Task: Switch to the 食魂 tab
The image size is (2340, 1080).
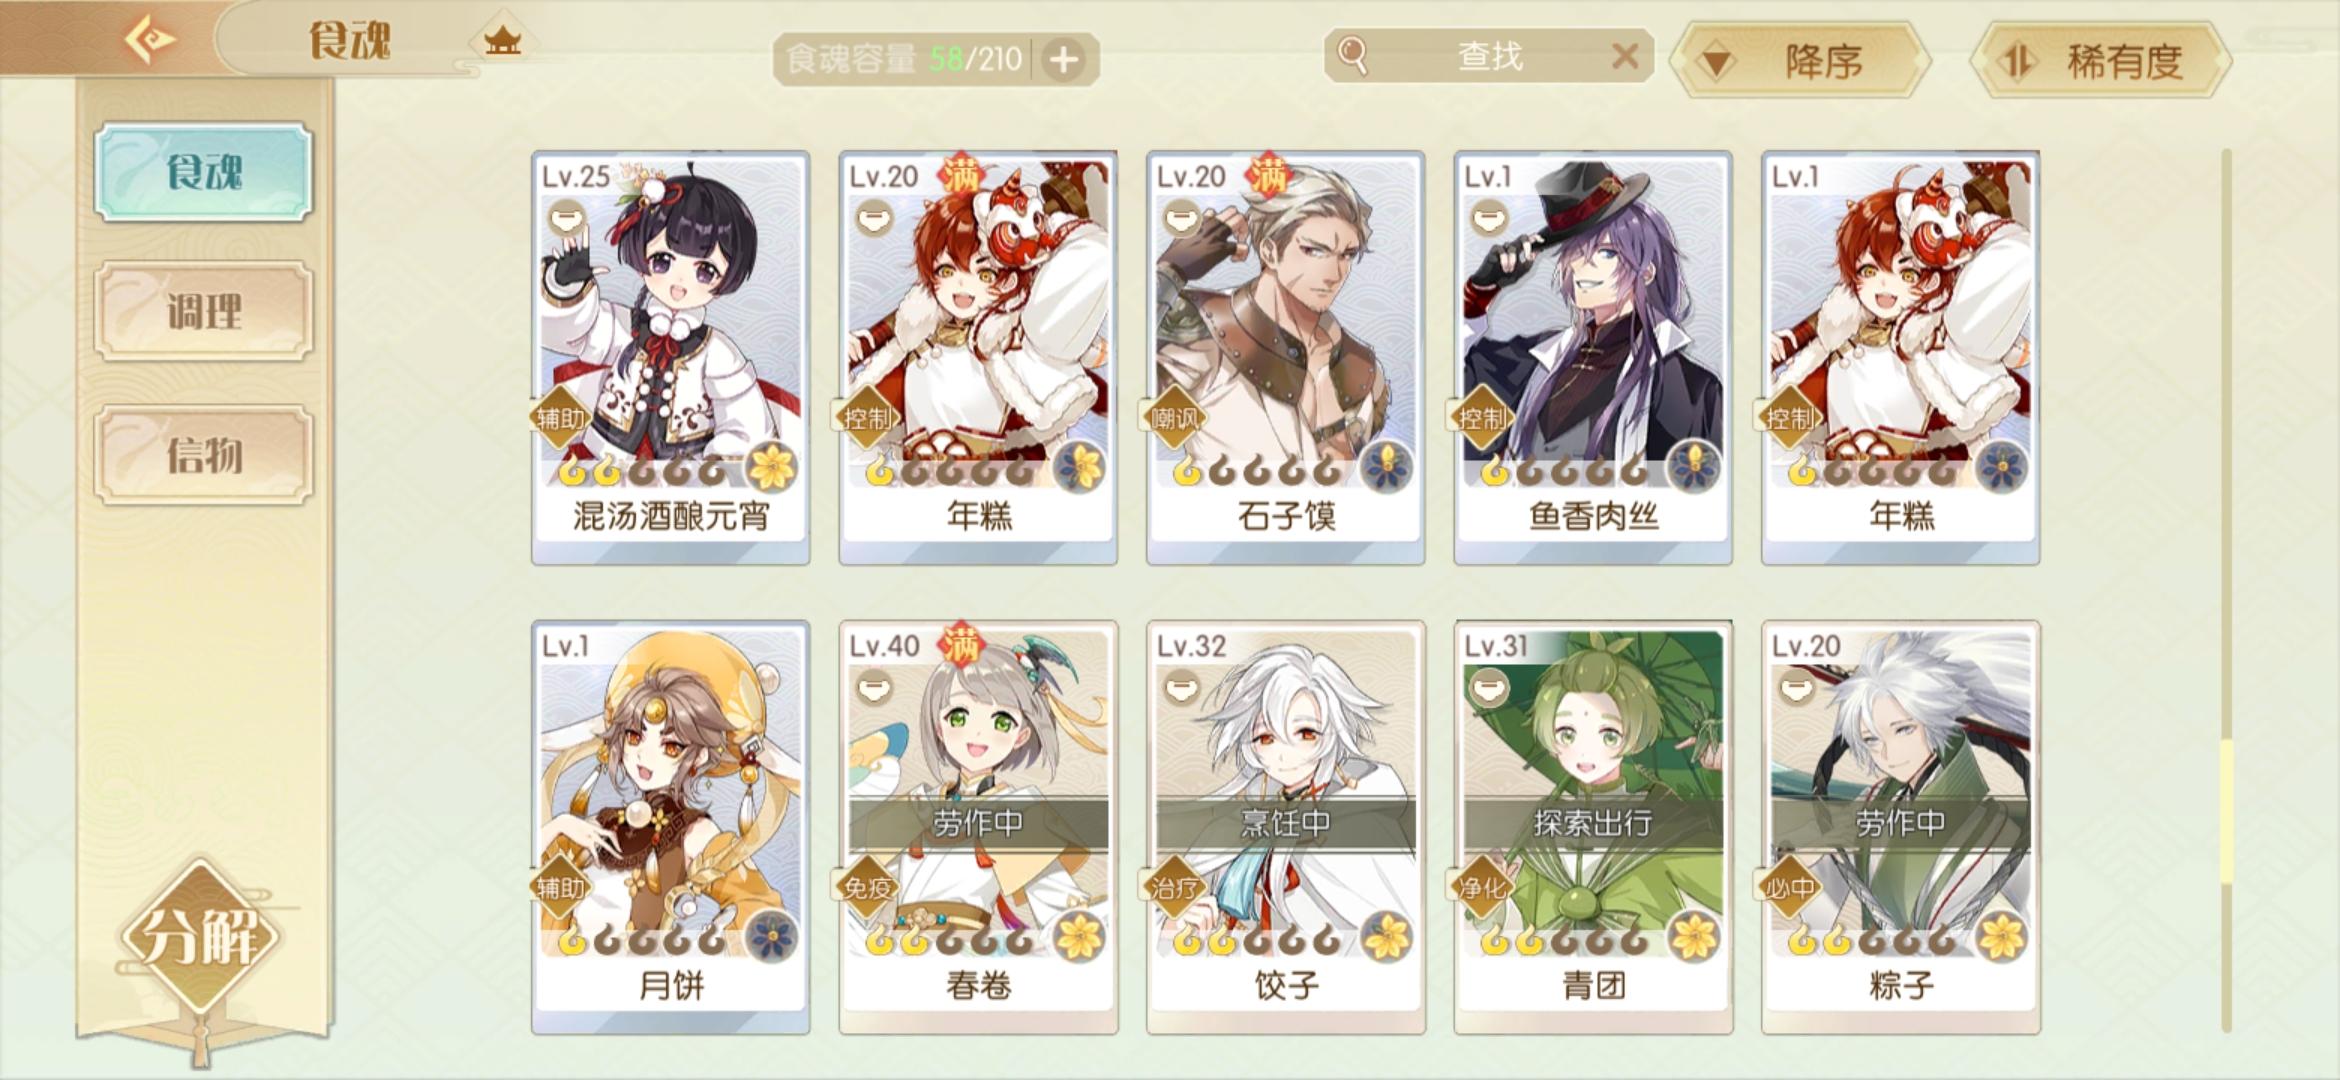Action: pyautogui.click(x=204, y=172)
